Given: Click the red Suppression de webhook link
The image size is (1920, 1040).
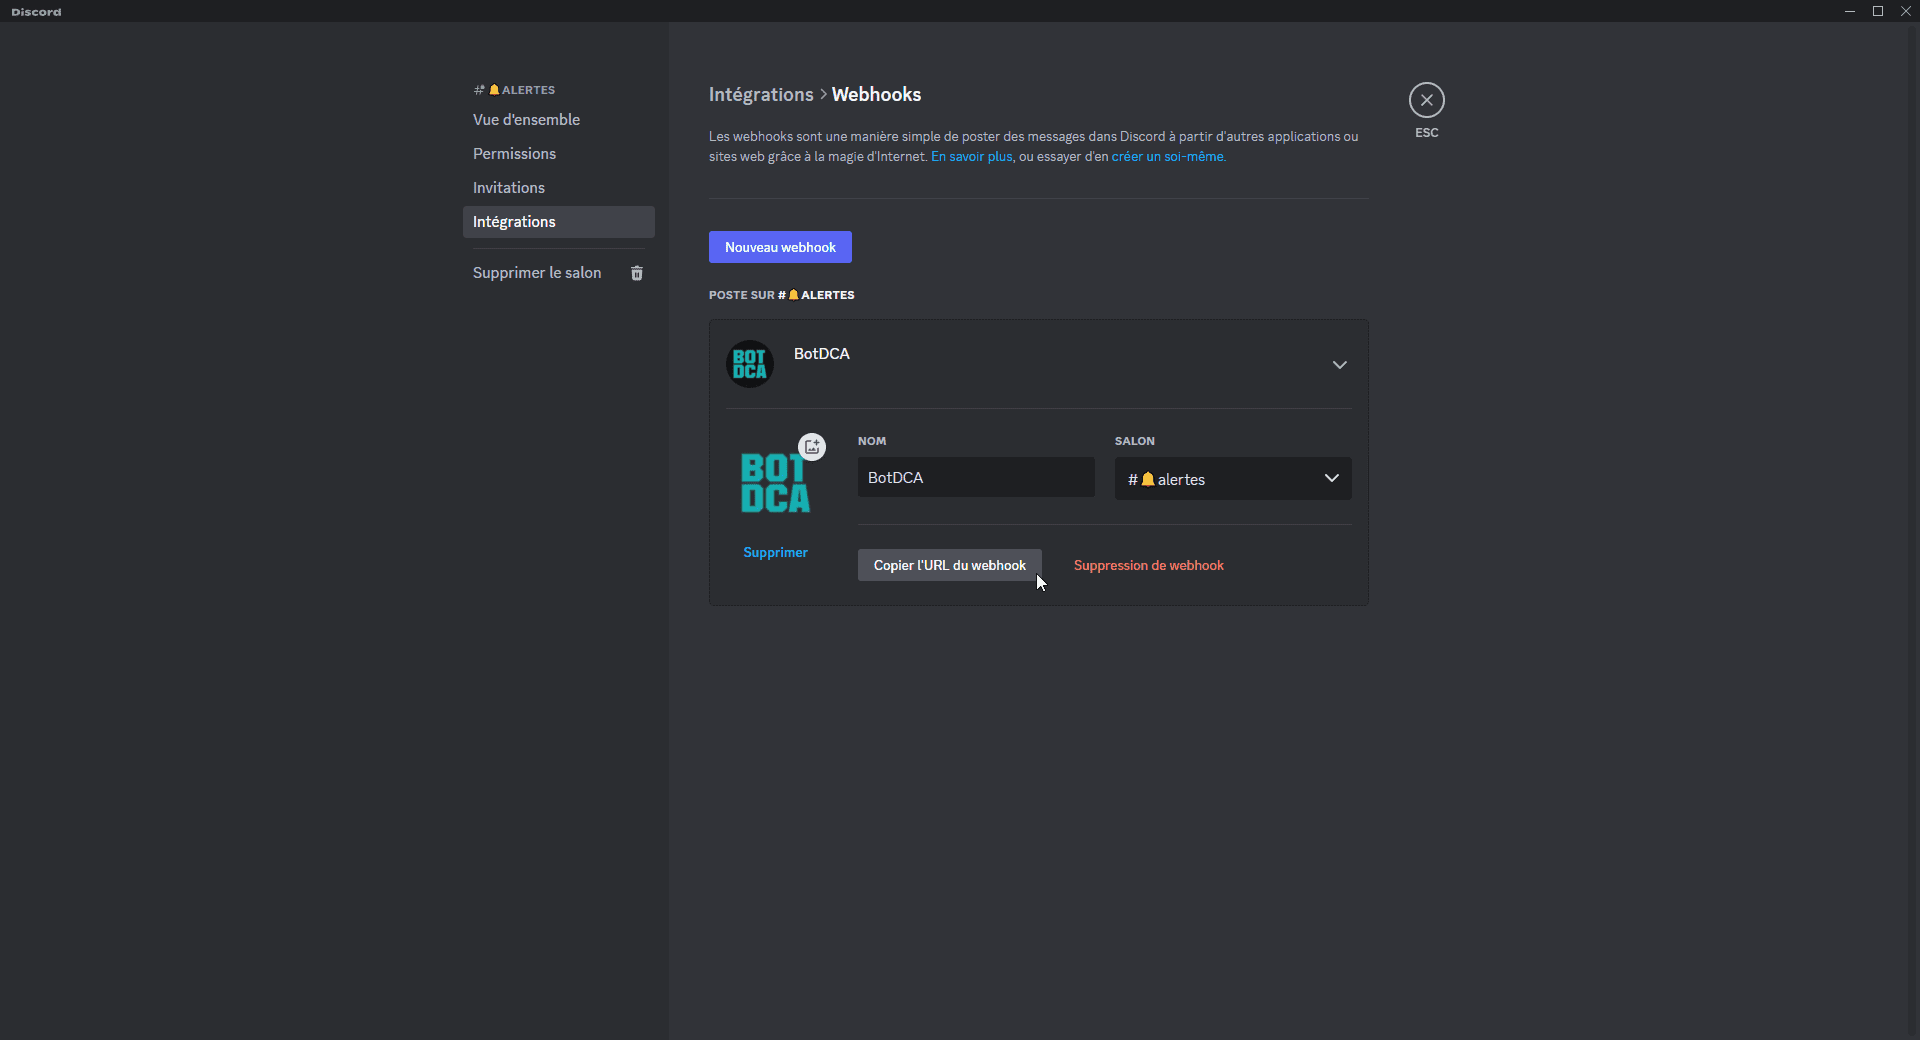Looking at the screenshot, I should pyautogui.click(x=1148, y=566).
